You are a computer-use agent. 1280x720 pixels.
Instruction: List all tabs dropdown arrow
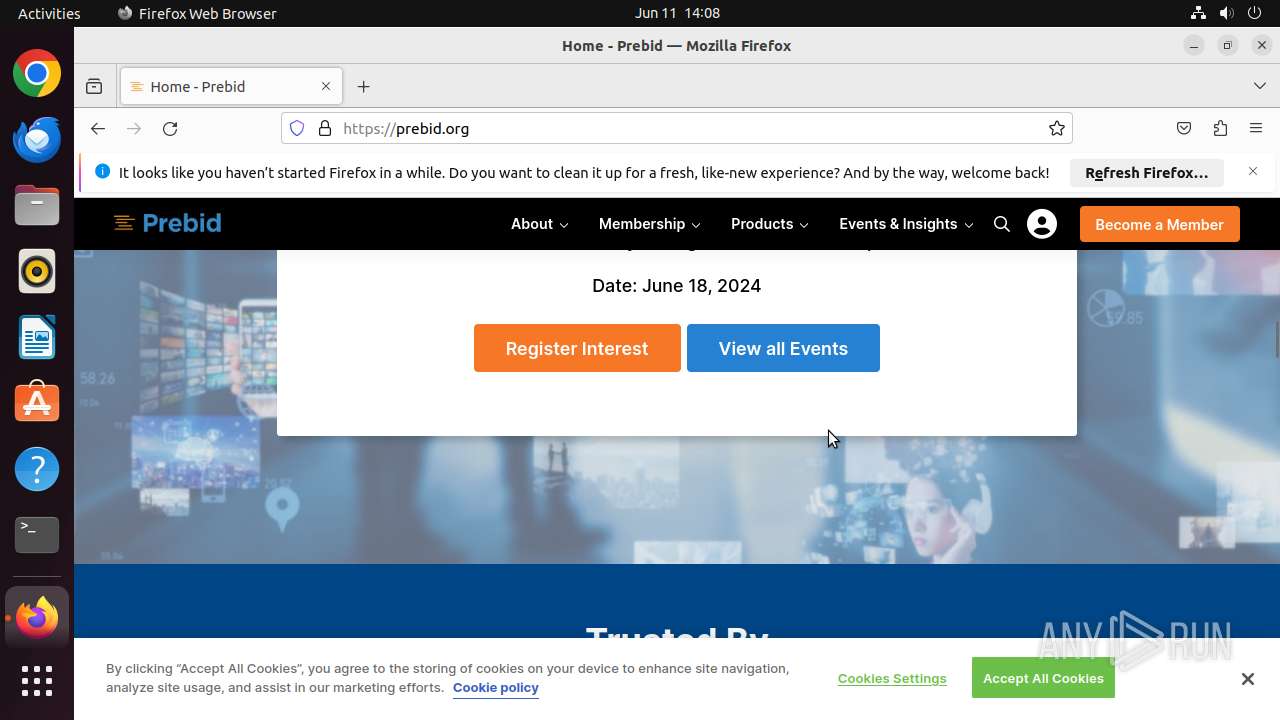1260,86
